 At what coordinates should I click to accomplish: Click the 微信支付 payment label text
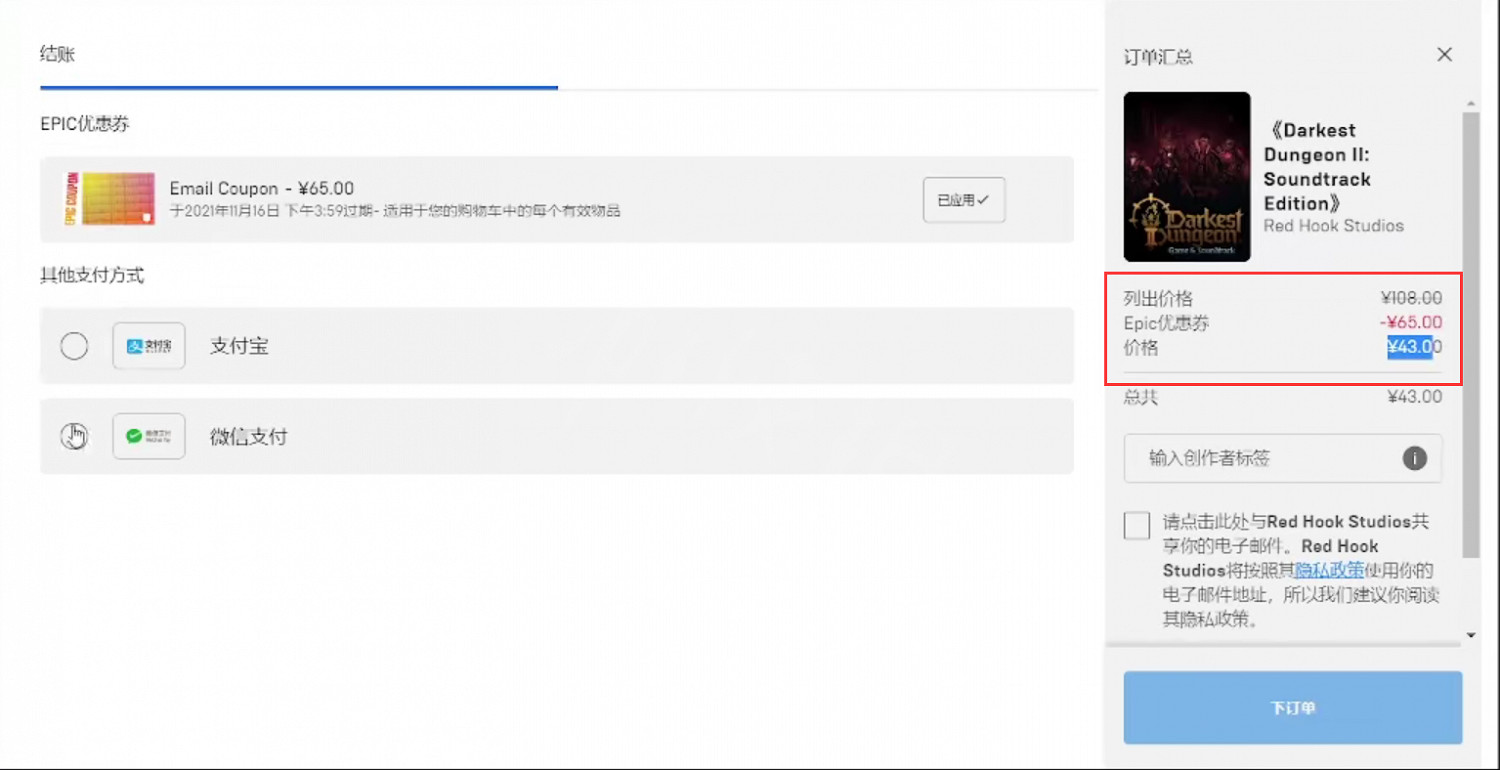click(248, 437)
